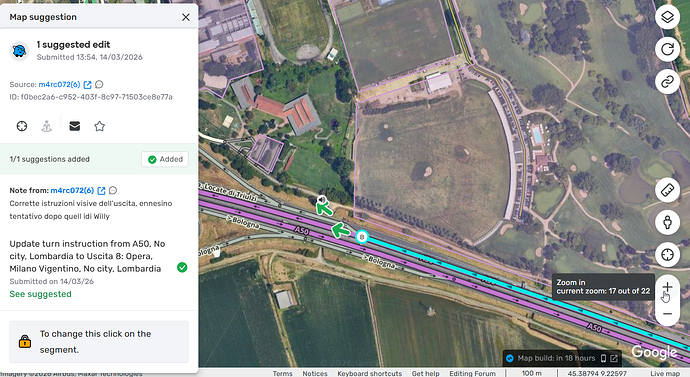Open Keyboard shortcuts in footer
690x377 pixels.
coord(370,373)
